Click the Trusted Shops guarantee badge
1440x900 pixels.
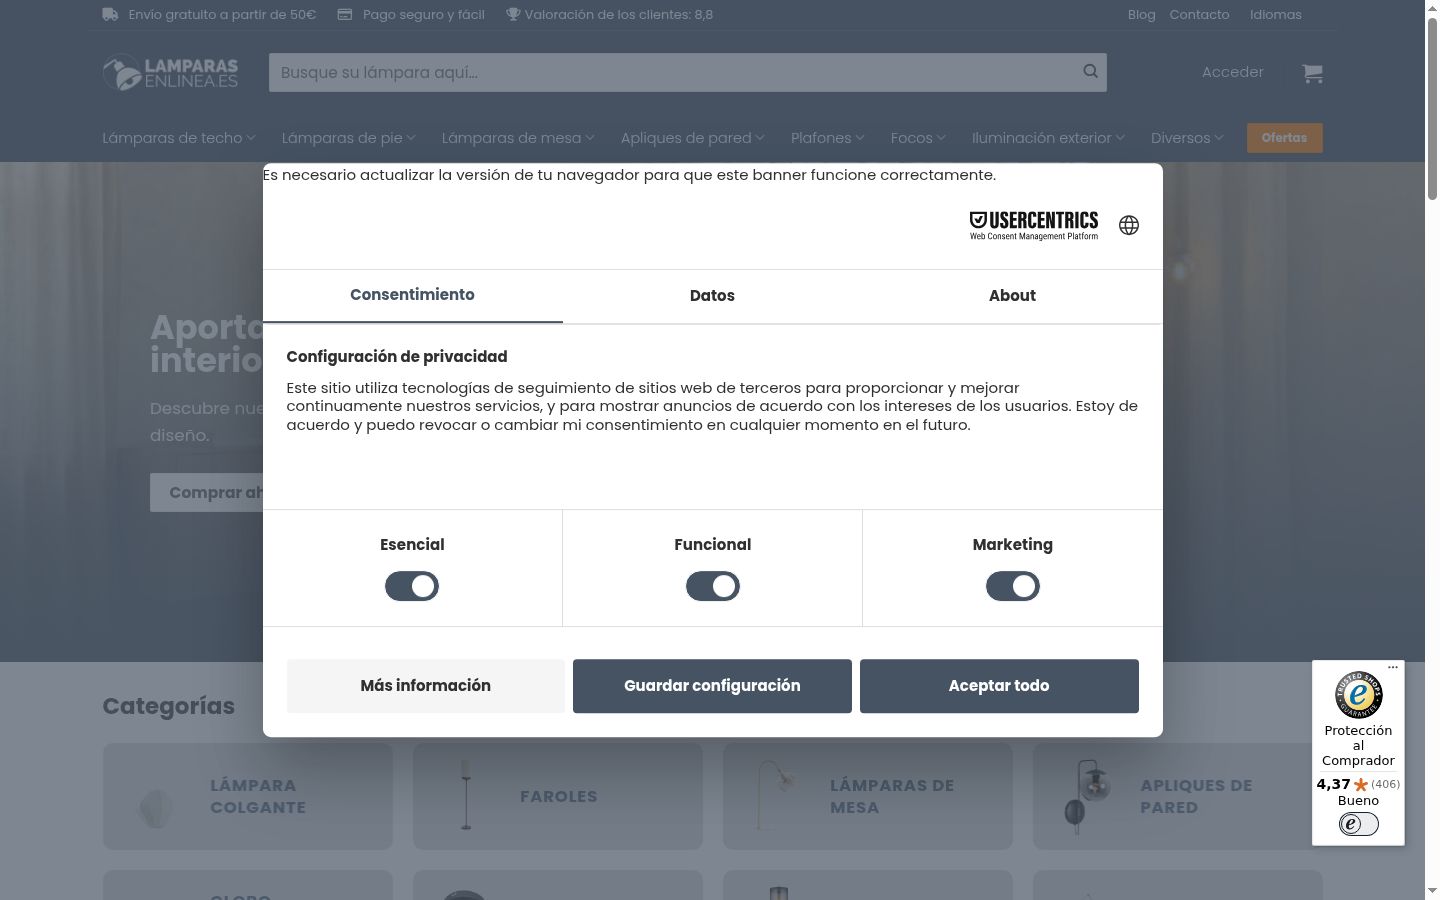click(1358, 694)
